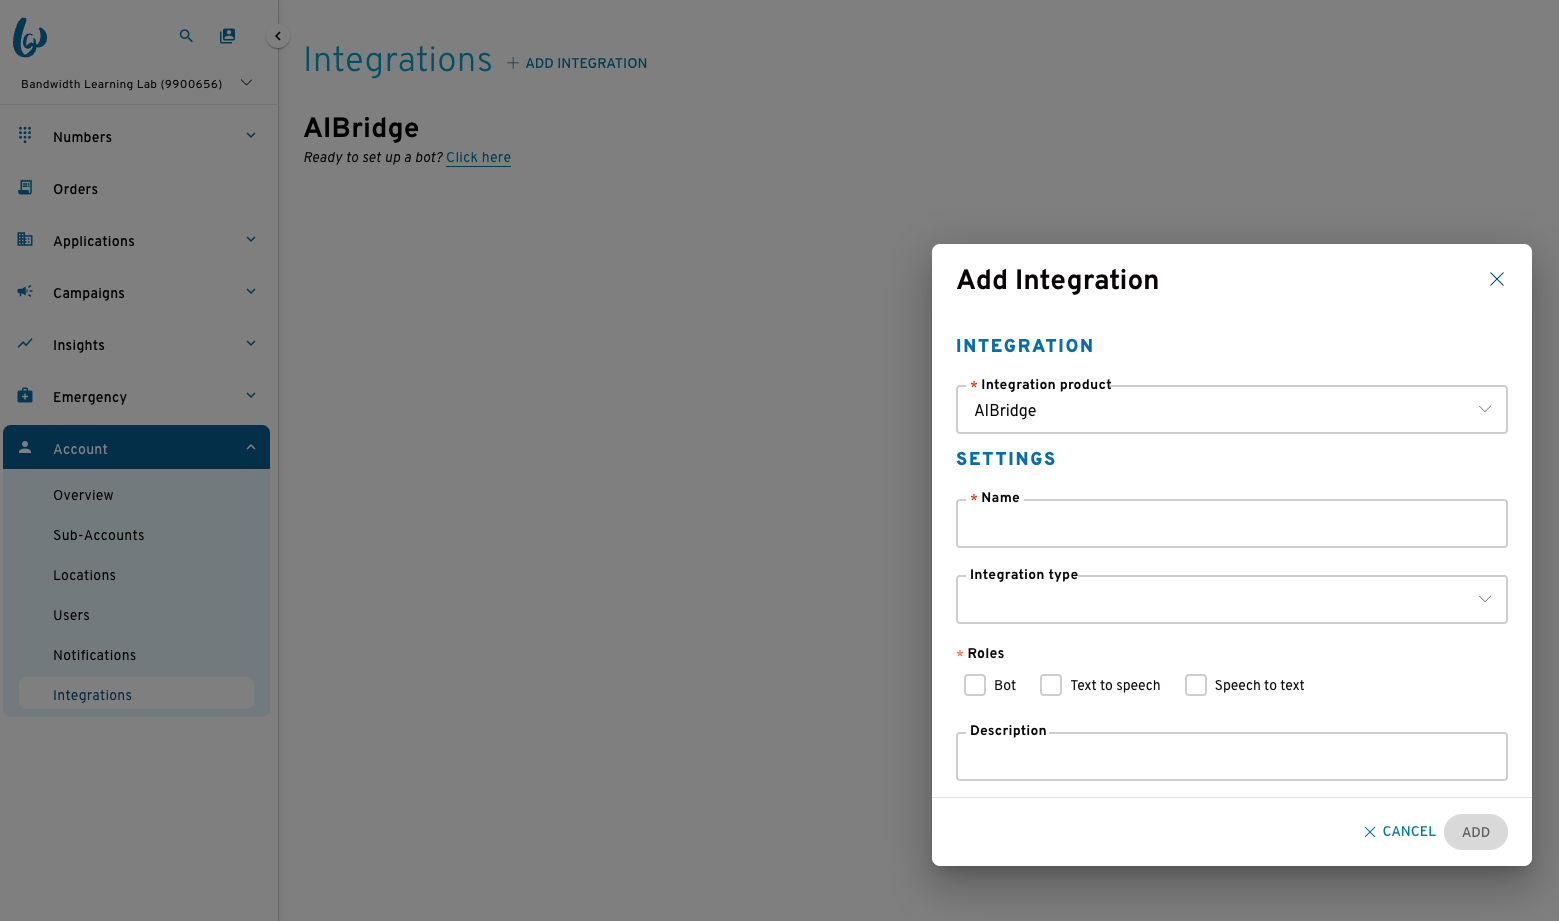Open the Integration product dropdown
The height and width of the screenshot is (921, 1559).
(x=1232, y=410)
